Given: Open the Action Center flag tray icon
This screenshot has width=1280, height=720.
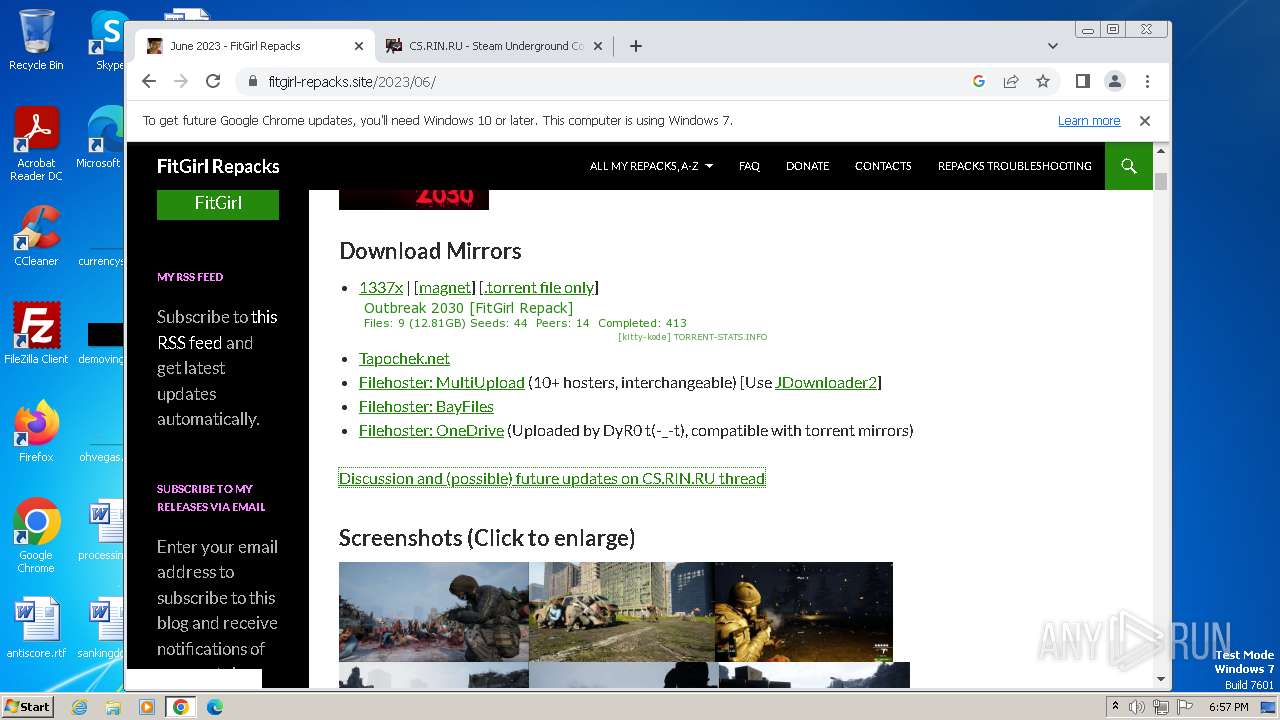Looking at the screenshot, I should point(1185,707).
